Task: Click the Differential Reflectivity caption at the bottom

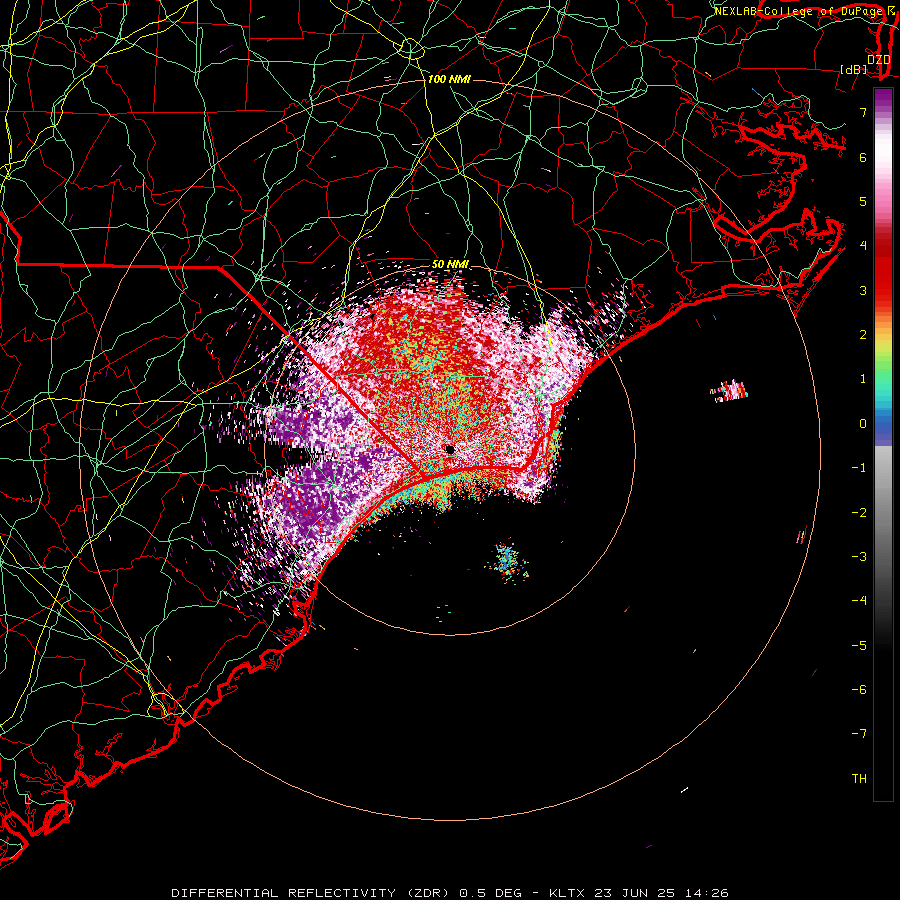Action: (x=450, y=893)
